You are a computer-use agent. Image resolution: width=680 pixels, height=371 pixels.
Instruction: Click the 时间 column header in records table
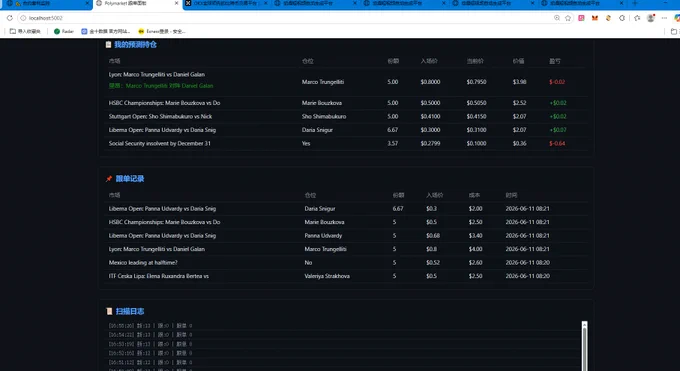[511, 195]
